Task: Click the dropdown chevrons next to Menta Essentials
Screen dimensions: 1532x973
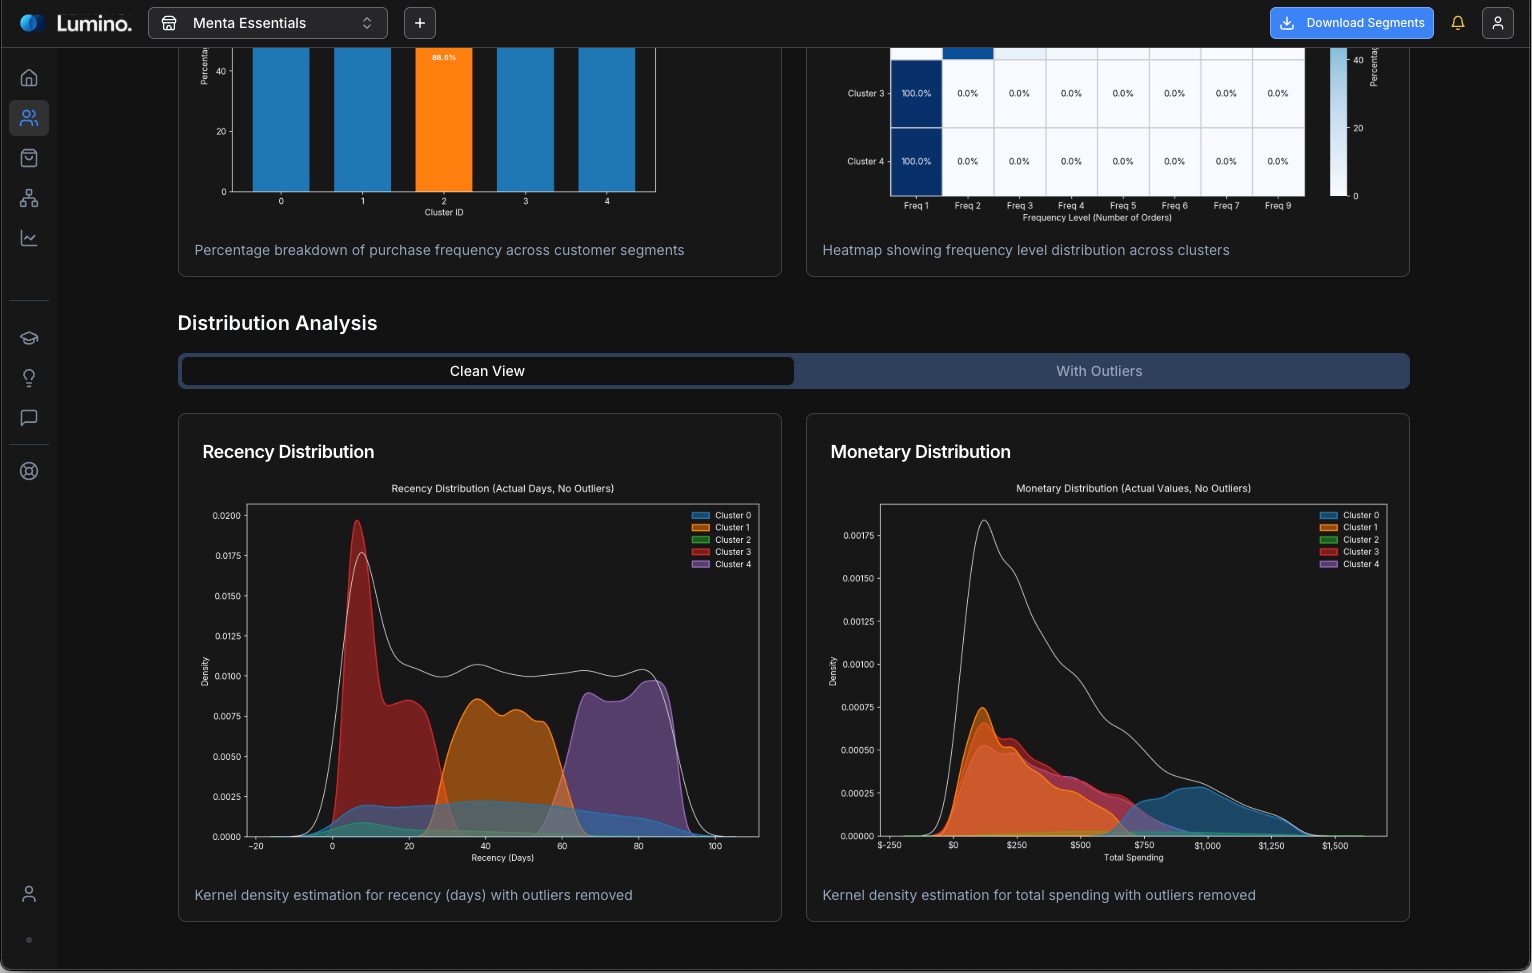Action: pos(367,23)
